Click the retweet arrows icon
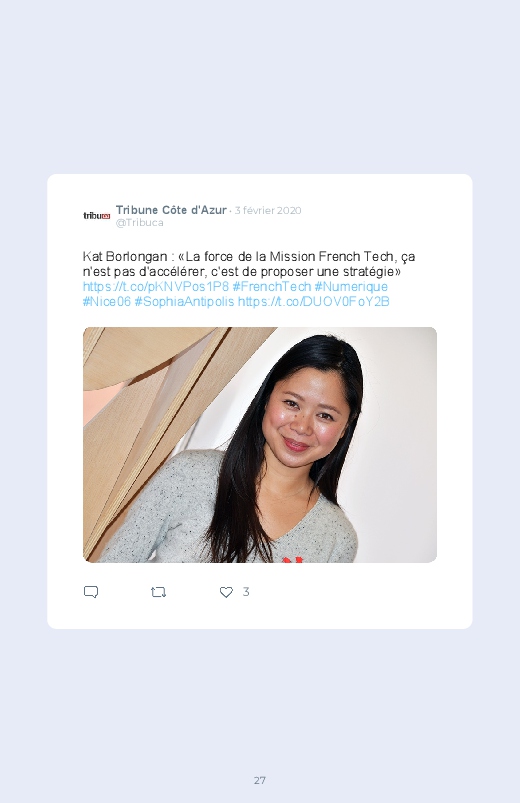This screenshot has height=803, width=520. point(158,593)
